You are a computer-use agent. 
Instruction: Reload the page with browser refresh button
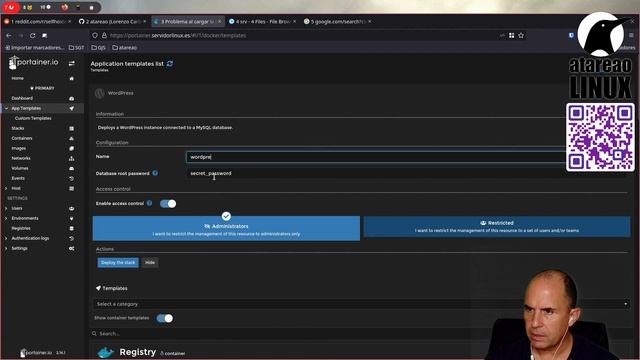click(33, 36)
